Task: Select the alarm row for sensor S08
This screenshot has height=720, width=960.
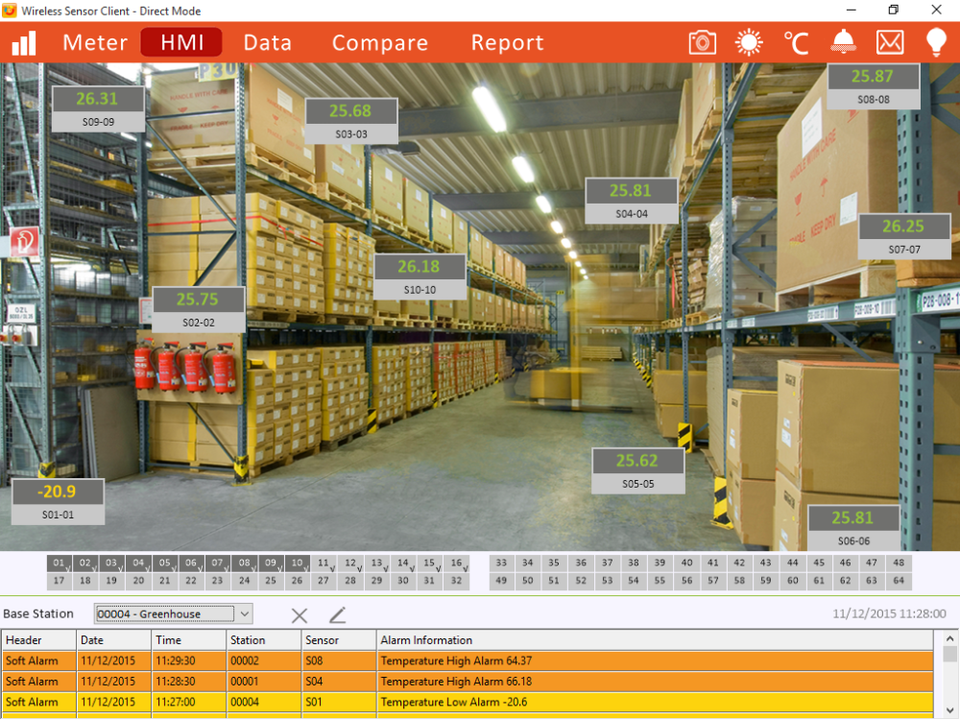Action: 468,661
